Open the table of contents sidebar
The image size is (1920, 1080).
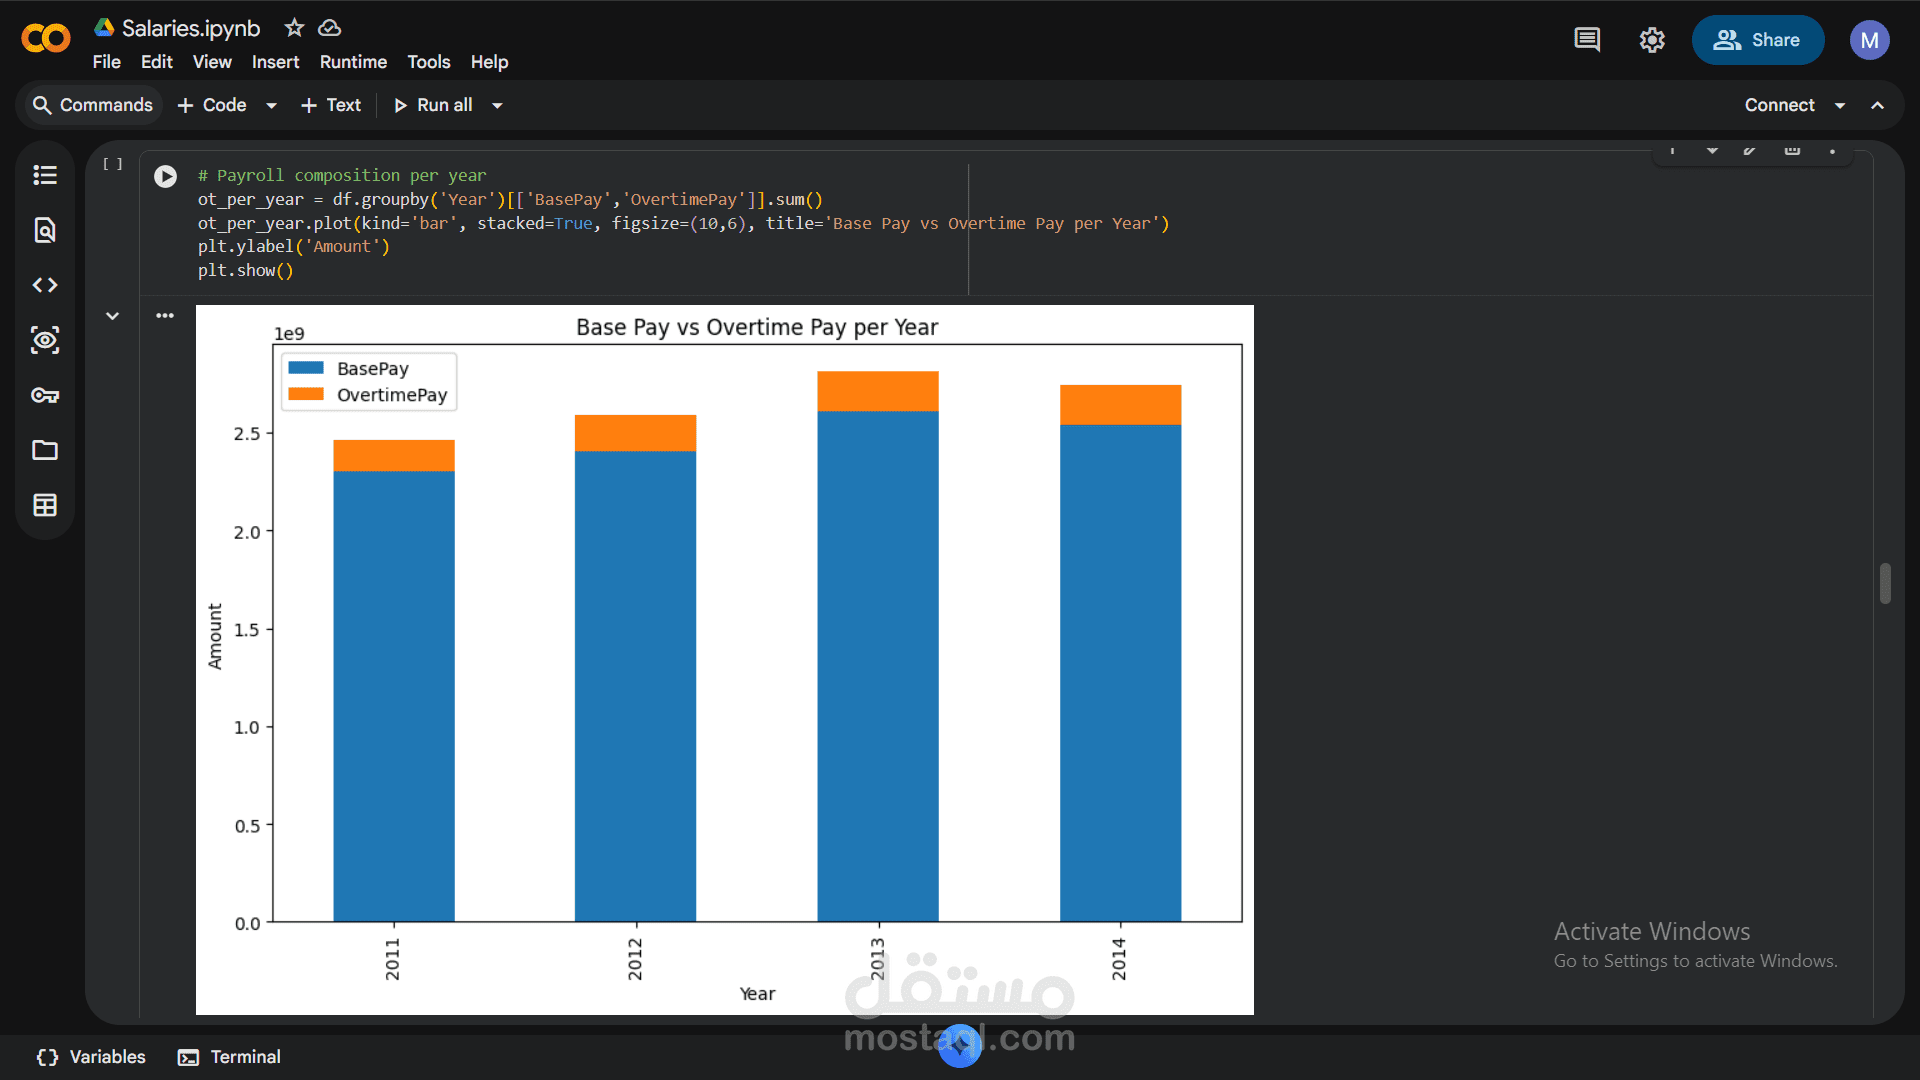point(45,175)
